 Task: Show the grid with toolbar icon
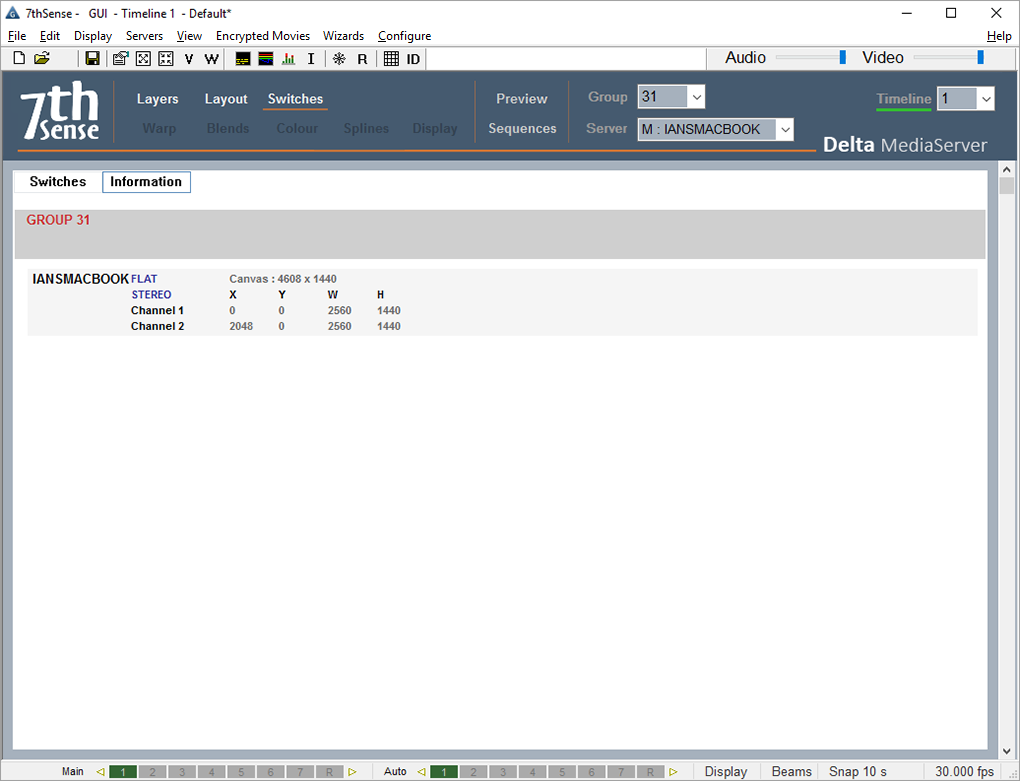click(x=391, y=59)
